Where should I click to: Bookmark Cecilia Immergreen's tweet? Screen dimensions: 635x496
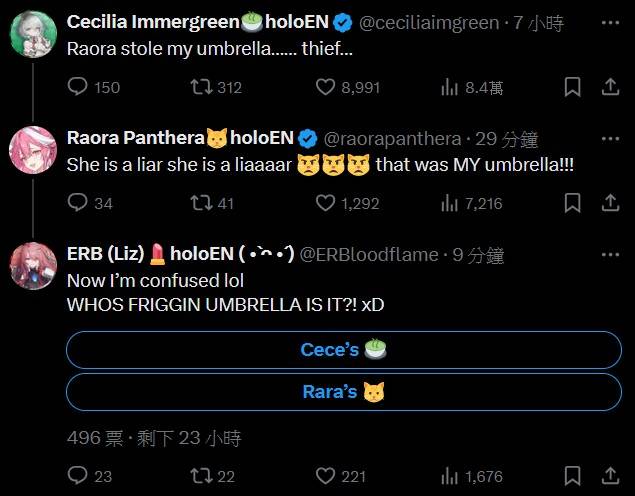pos(572,88)
